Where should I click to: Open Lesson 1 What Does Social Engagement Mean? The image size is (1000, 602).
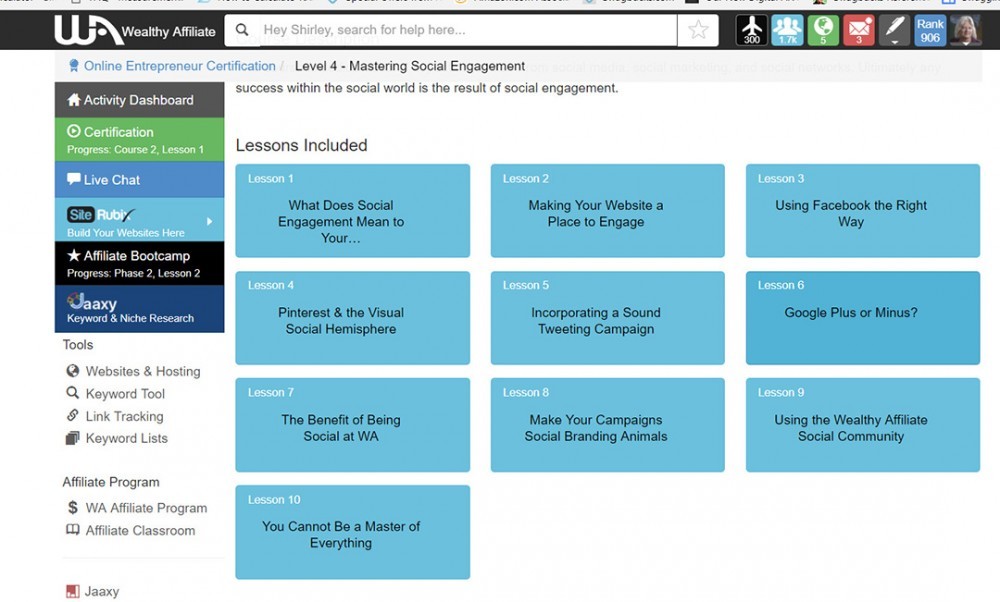pos(353,211)
